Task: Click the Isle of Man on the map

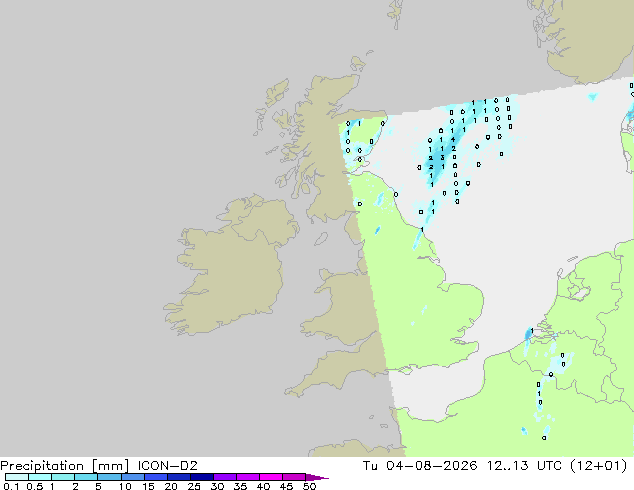Action: click(x=321, y=239)
